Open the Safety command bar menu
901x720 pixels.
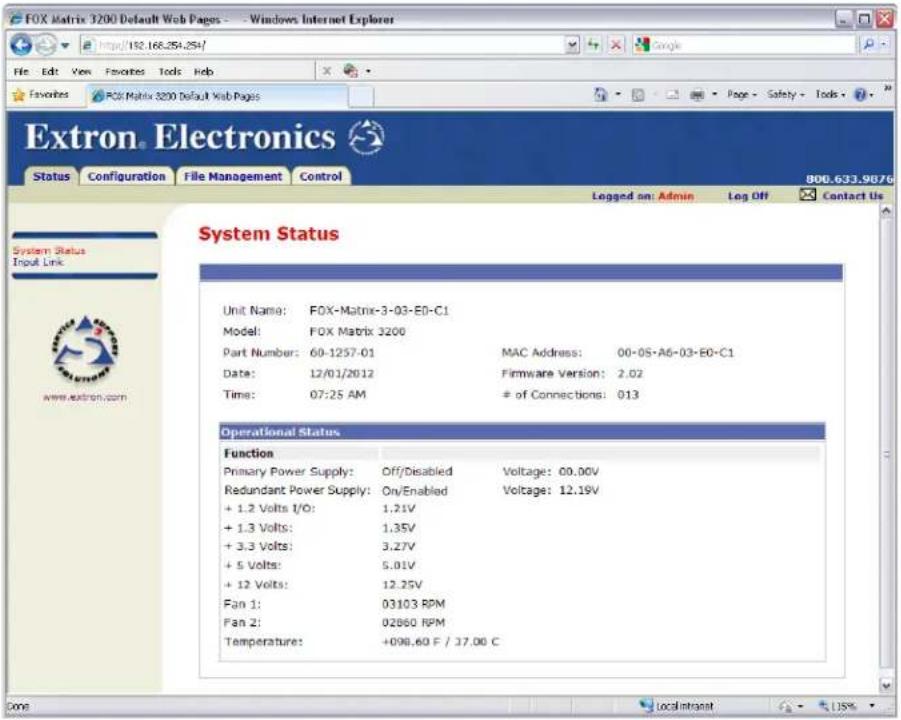tap(786, 94)
